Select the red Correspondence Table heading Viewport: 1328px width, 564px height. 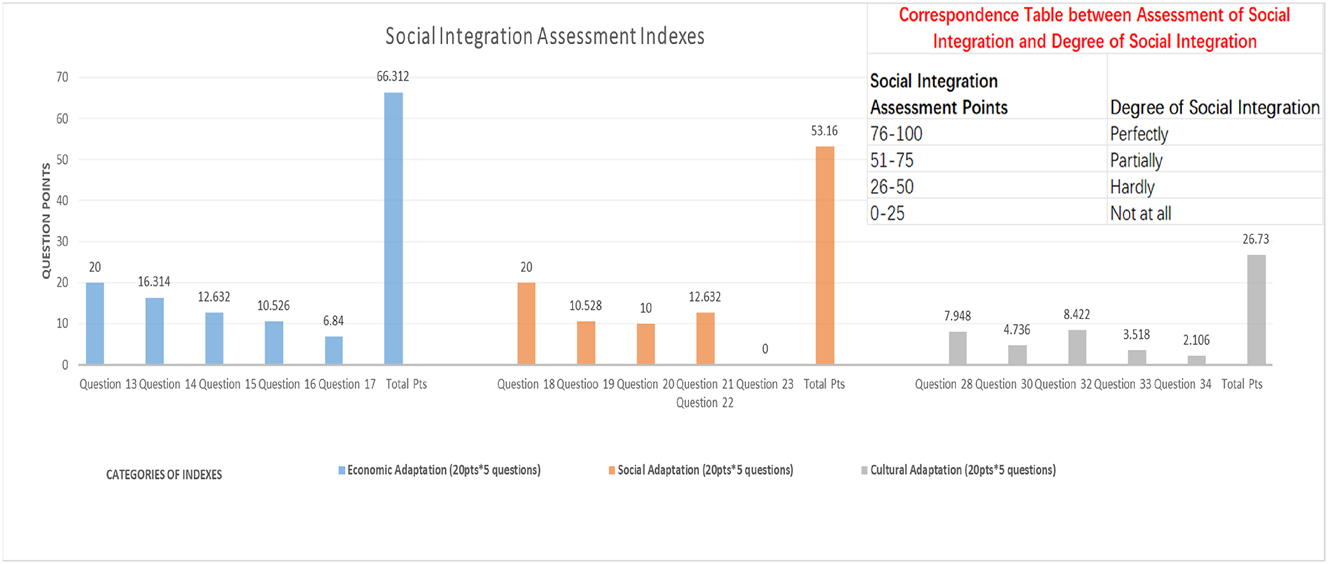pos(1094,28)
